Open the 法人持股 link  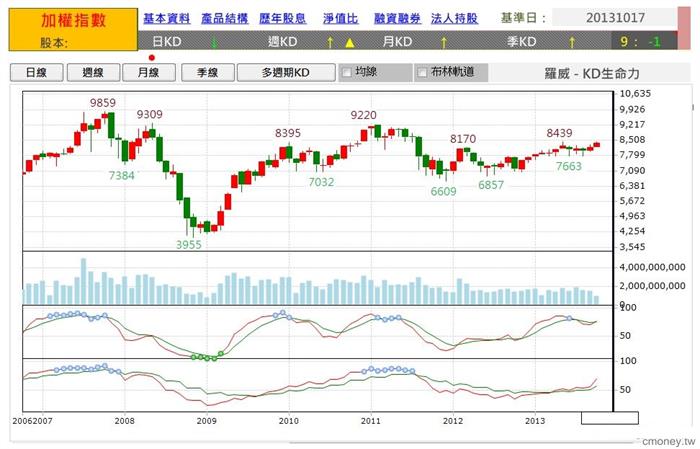454,18
